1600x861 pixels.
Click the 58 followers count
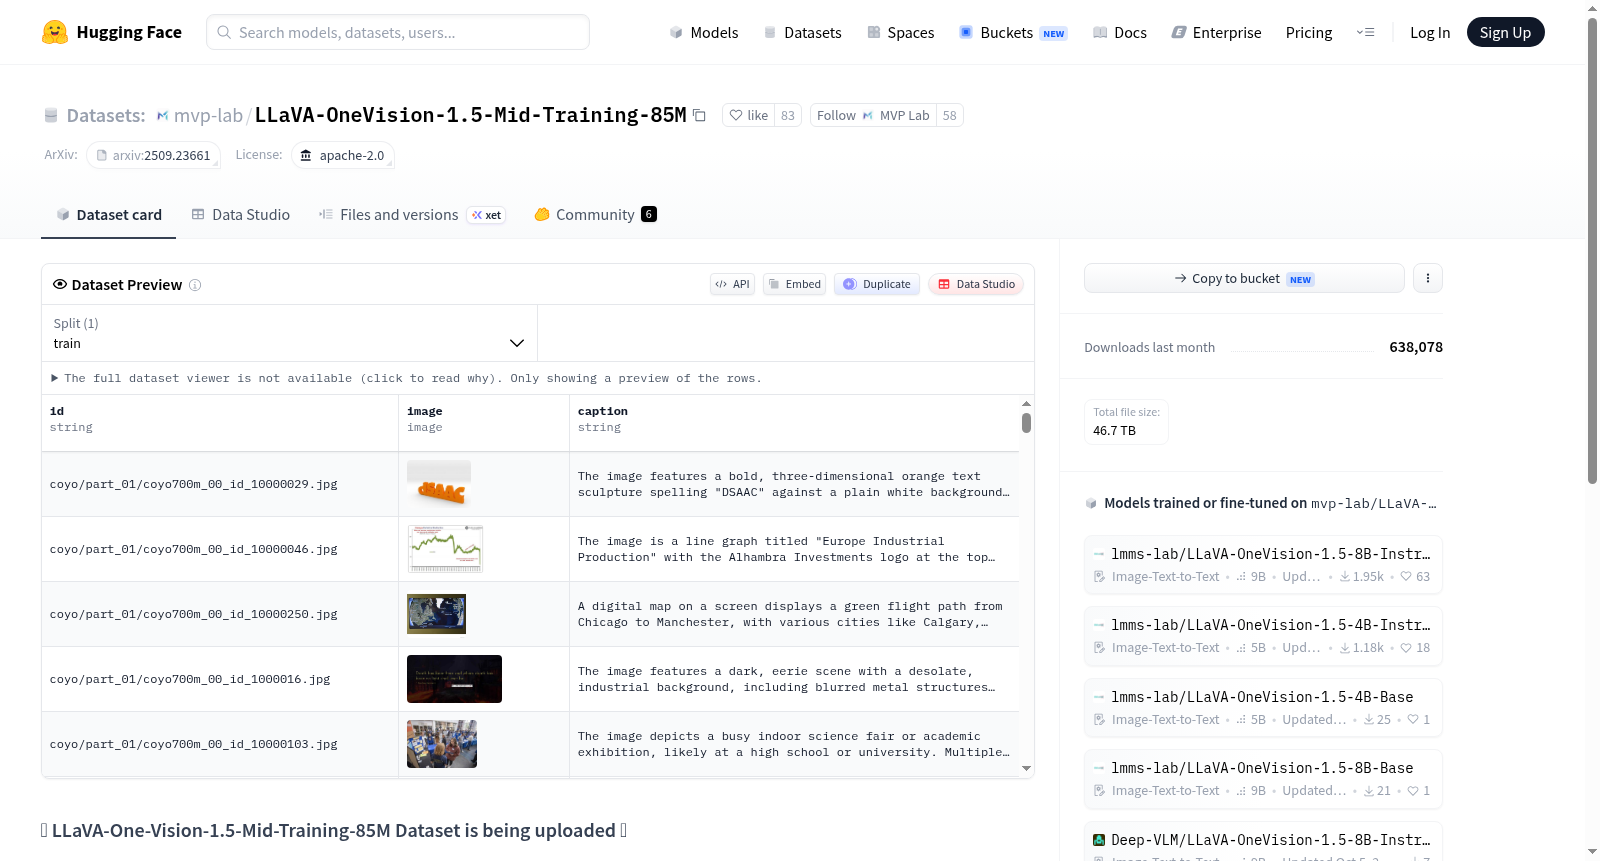pyautogui.click(x=950, y=115)
